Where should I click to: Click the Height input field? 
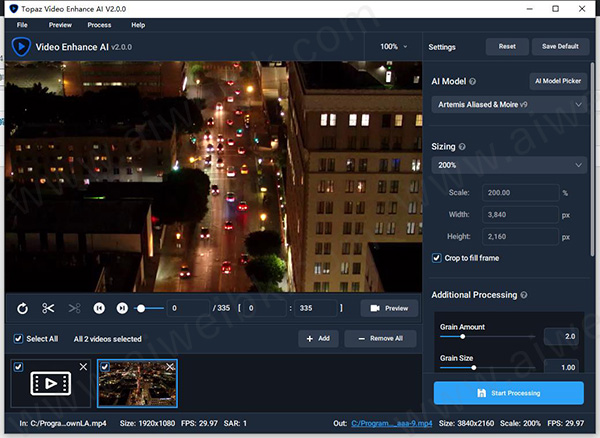(521, 237)
